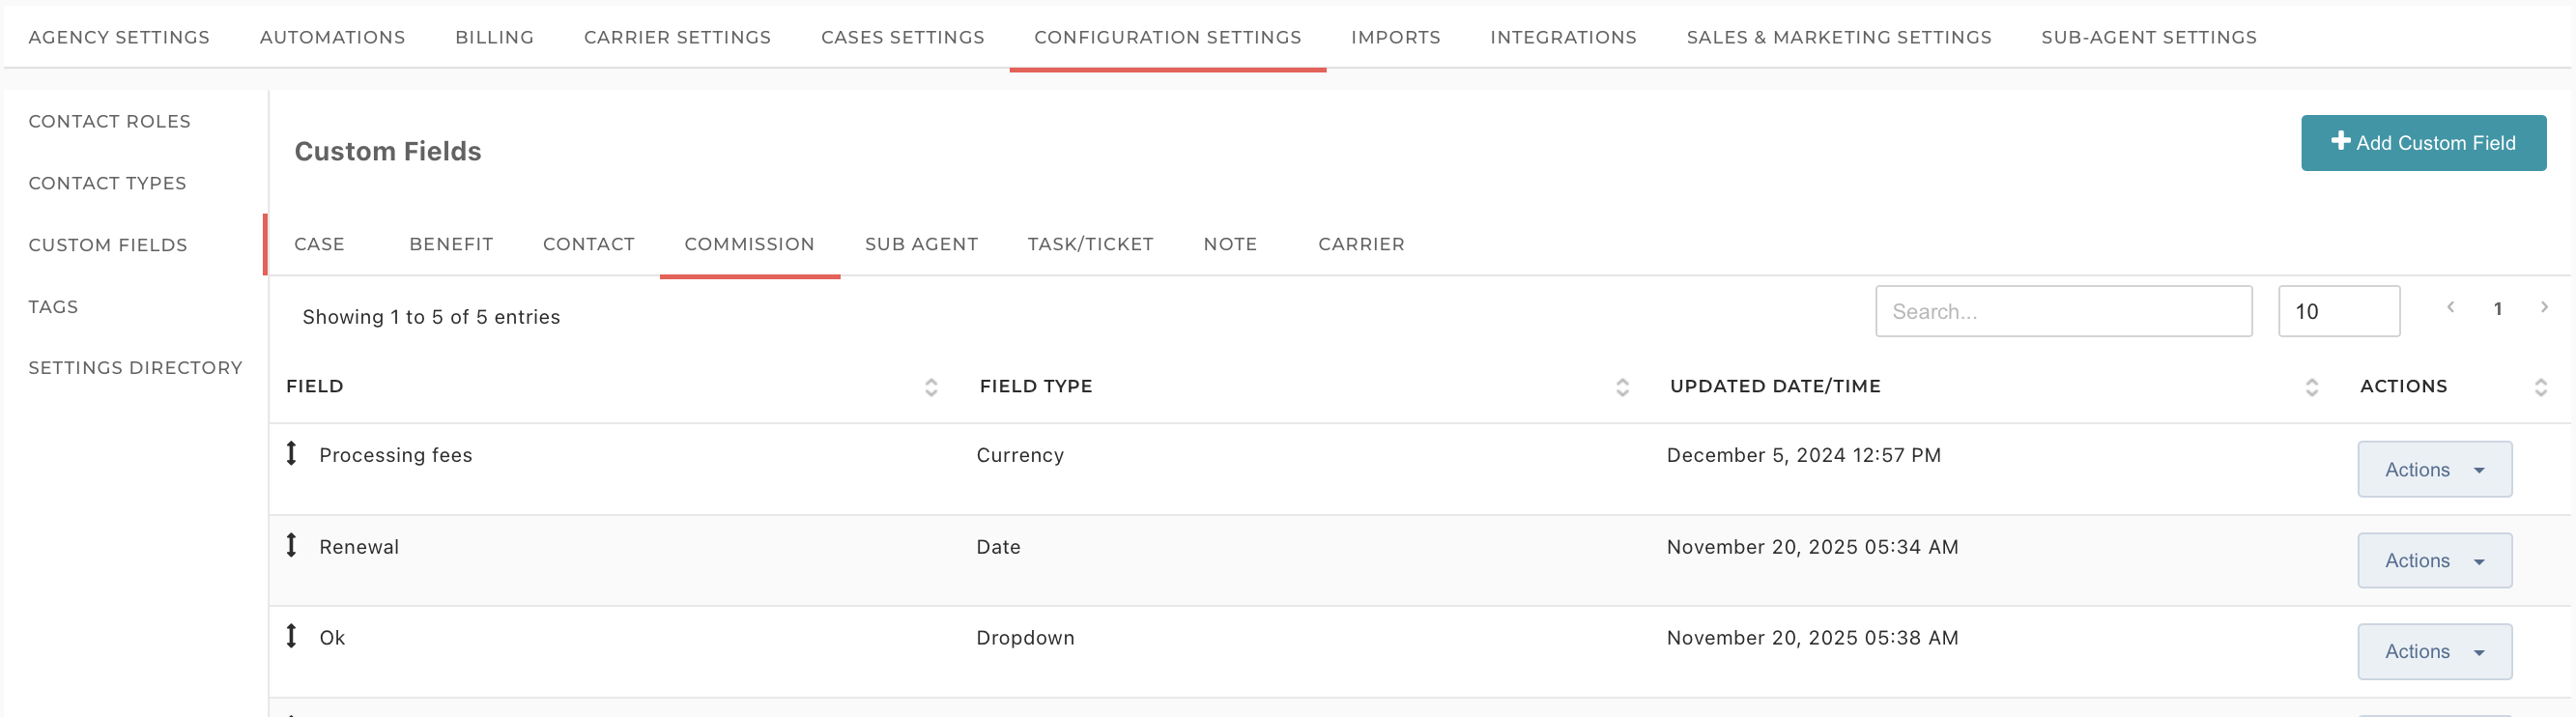The height and width of the screenshot is (717, 2576).
Task: Switch to the Benefit custom fields tab
Action: (451, 244)
